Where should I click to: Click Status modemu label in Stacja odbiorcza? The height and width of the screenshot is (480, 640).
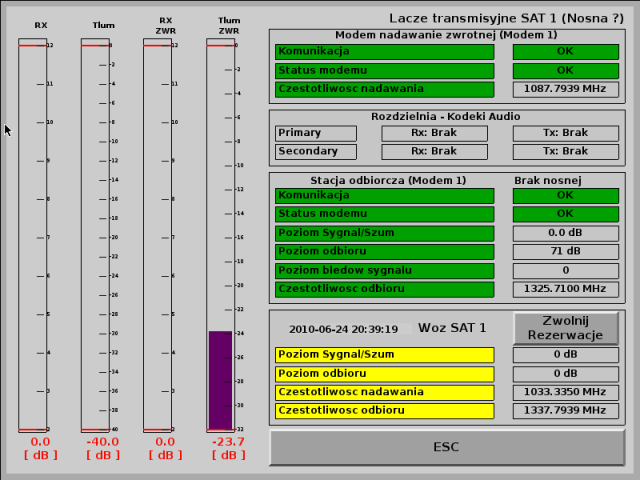click(384, 214)
